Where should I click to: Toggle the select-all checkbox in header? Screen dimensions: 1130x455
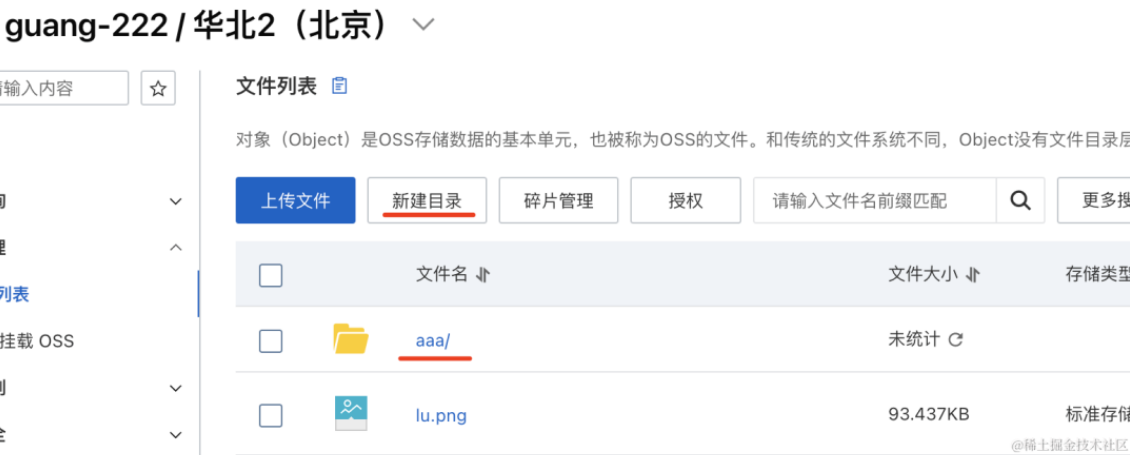click(270, 275)
